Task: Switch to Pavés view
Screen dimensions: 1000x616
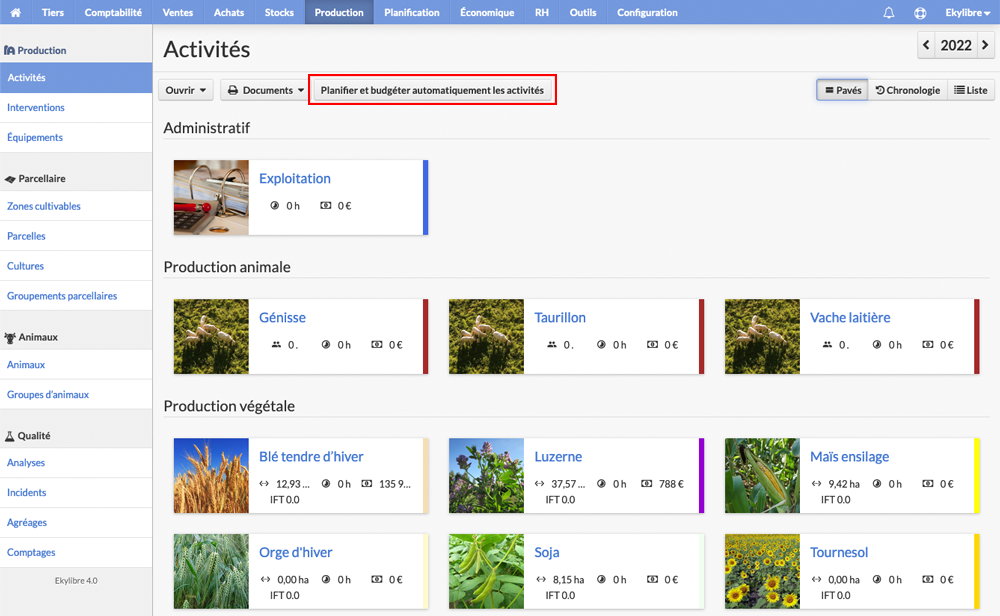Action: click(x=842, y=90)
